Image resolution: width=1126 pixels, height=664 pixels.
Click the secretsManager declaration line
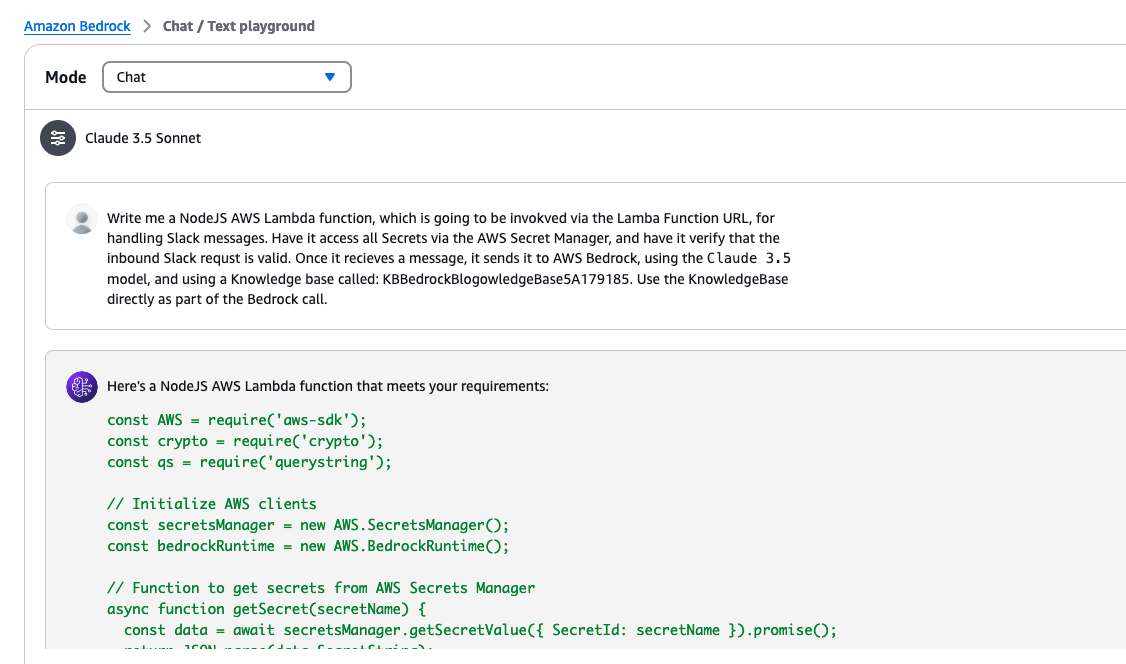coord(308,525)
